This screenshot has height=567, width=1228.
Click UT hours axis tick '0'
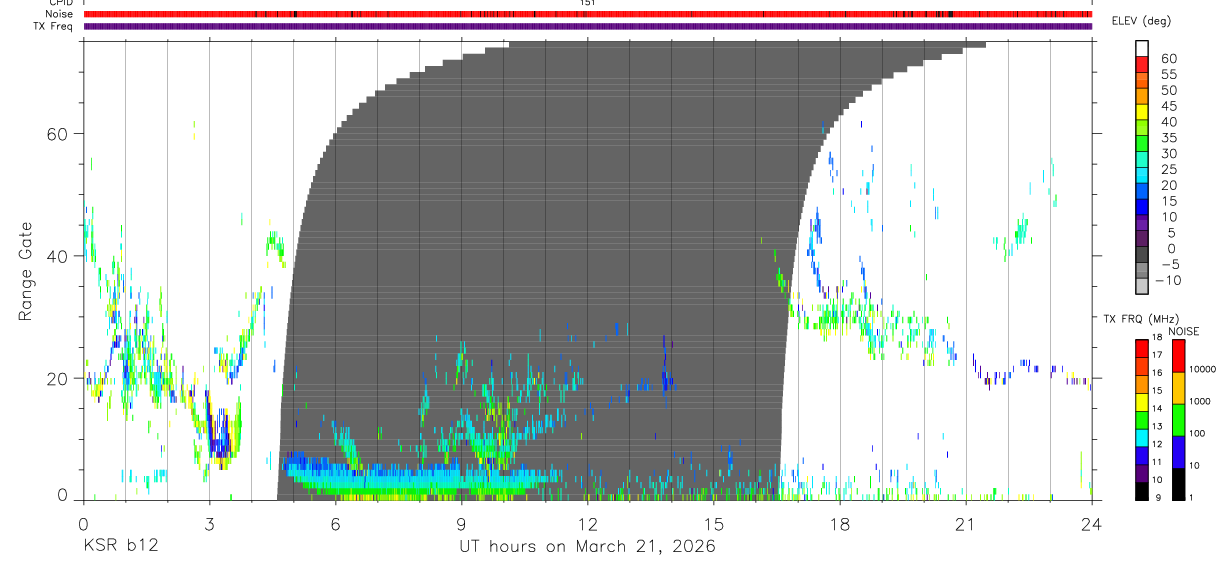pos(83,522)
